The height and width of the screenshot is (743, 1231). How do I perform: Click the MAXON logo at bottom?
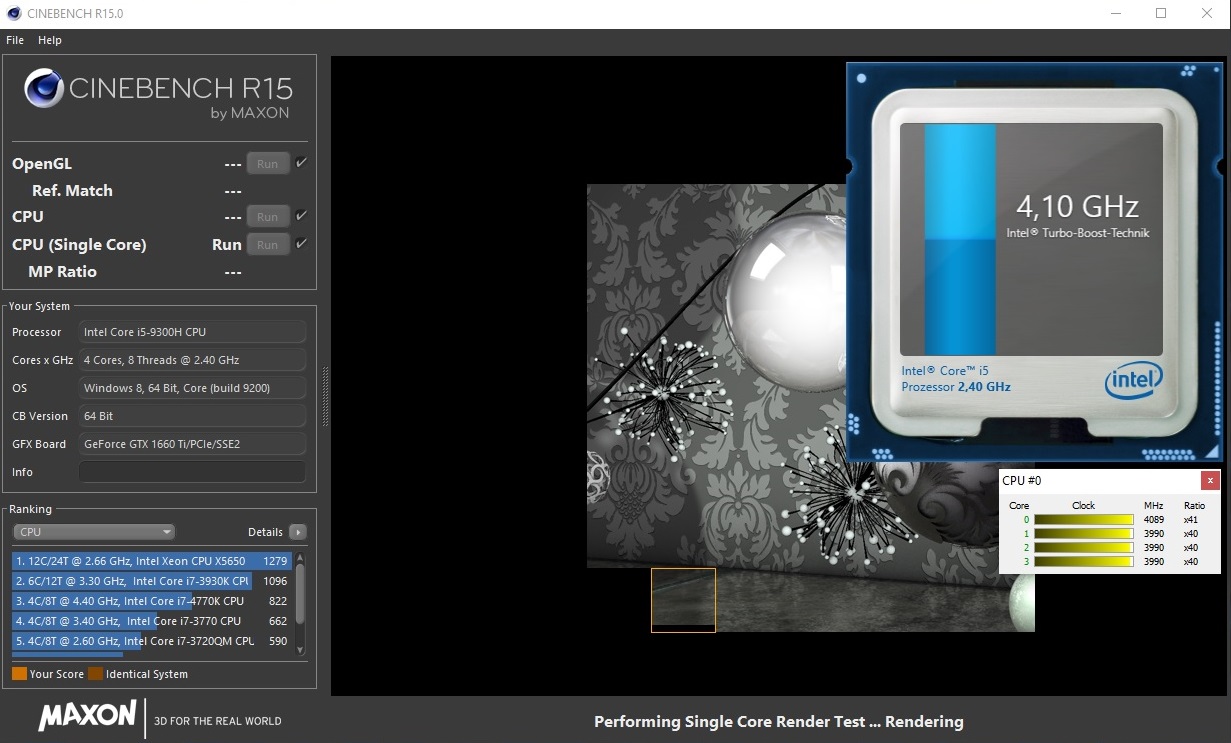pyautogui.click(x=87, y=715)
